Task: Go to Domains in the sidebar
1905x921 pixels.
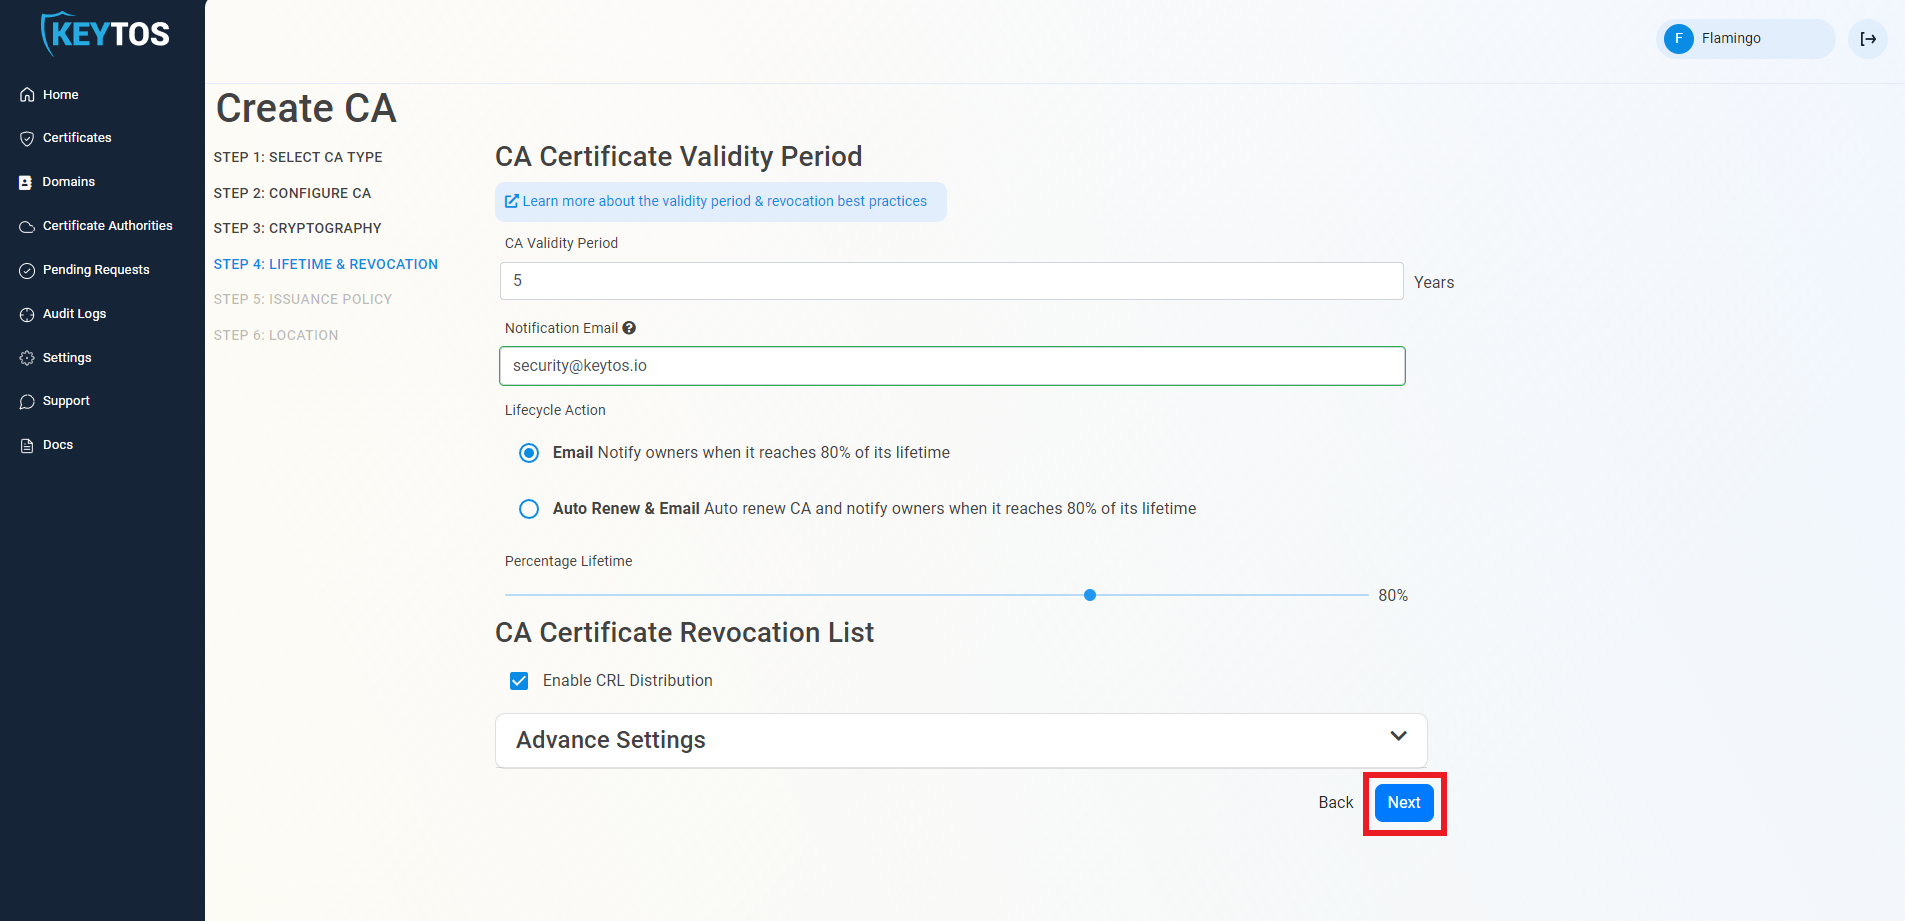Action: pyautogui.click(x=69, y=182)
